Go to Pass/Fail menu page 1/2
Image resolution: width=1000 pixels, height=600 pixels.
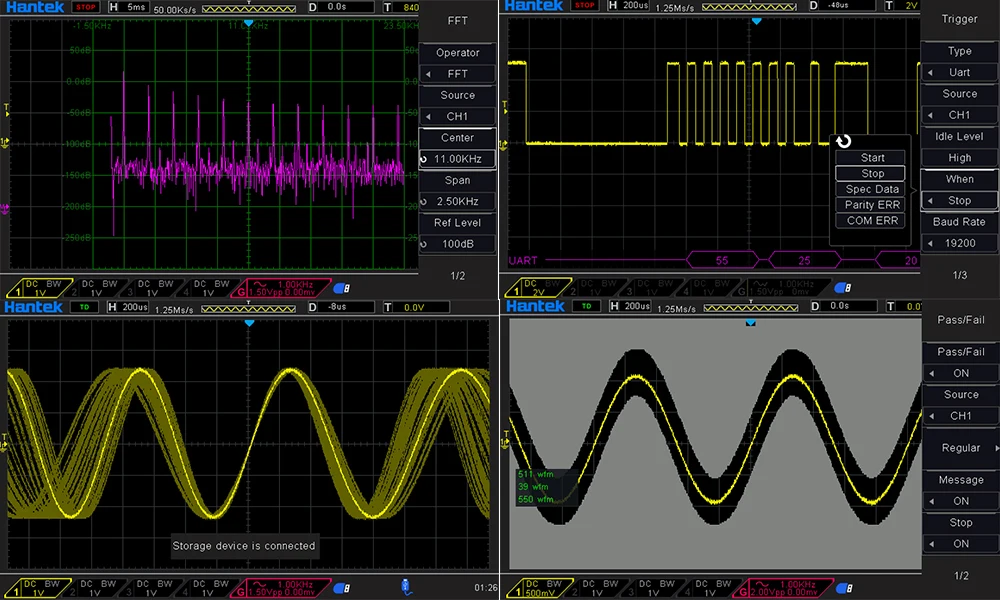pyautogui.click(x=960, y=576)
